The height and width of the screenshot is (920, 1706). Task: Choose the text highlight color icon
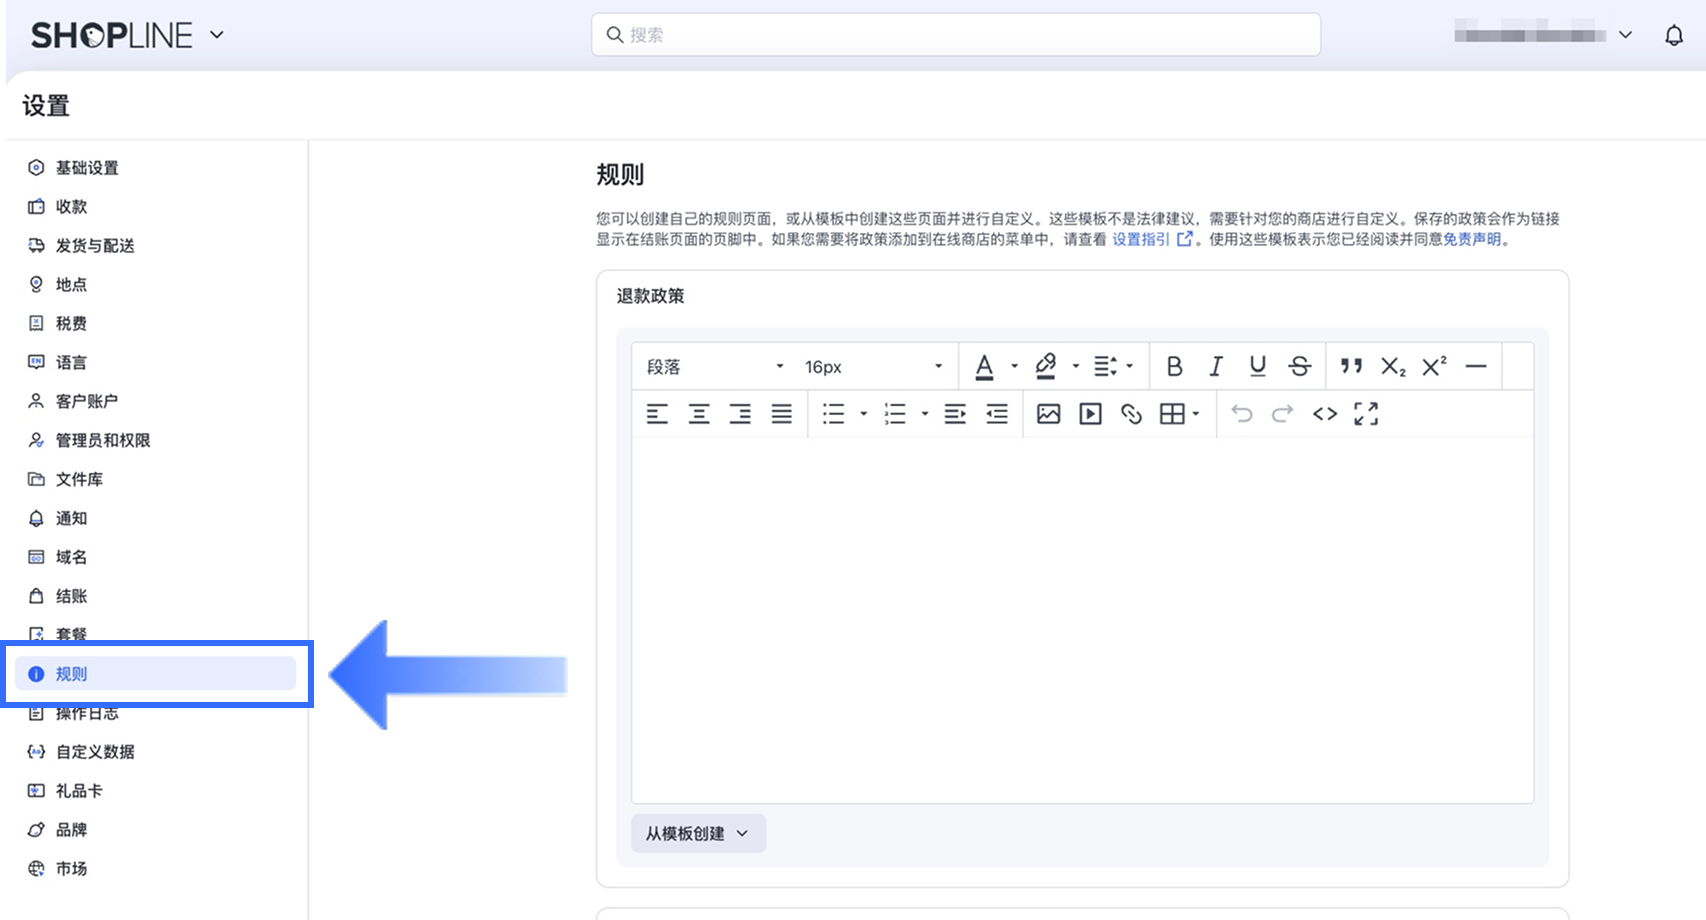1046,367
